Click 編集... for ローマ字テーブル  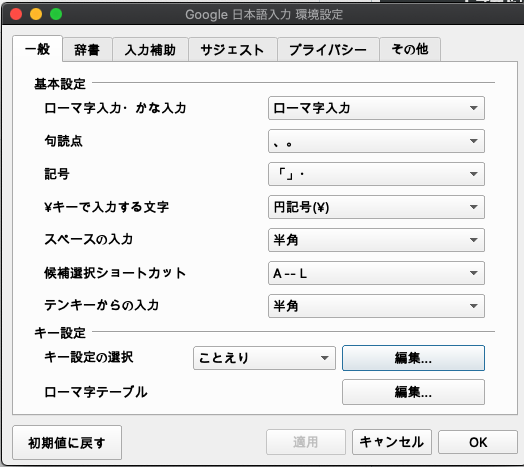pyautogui.click(x=413, y=392)
